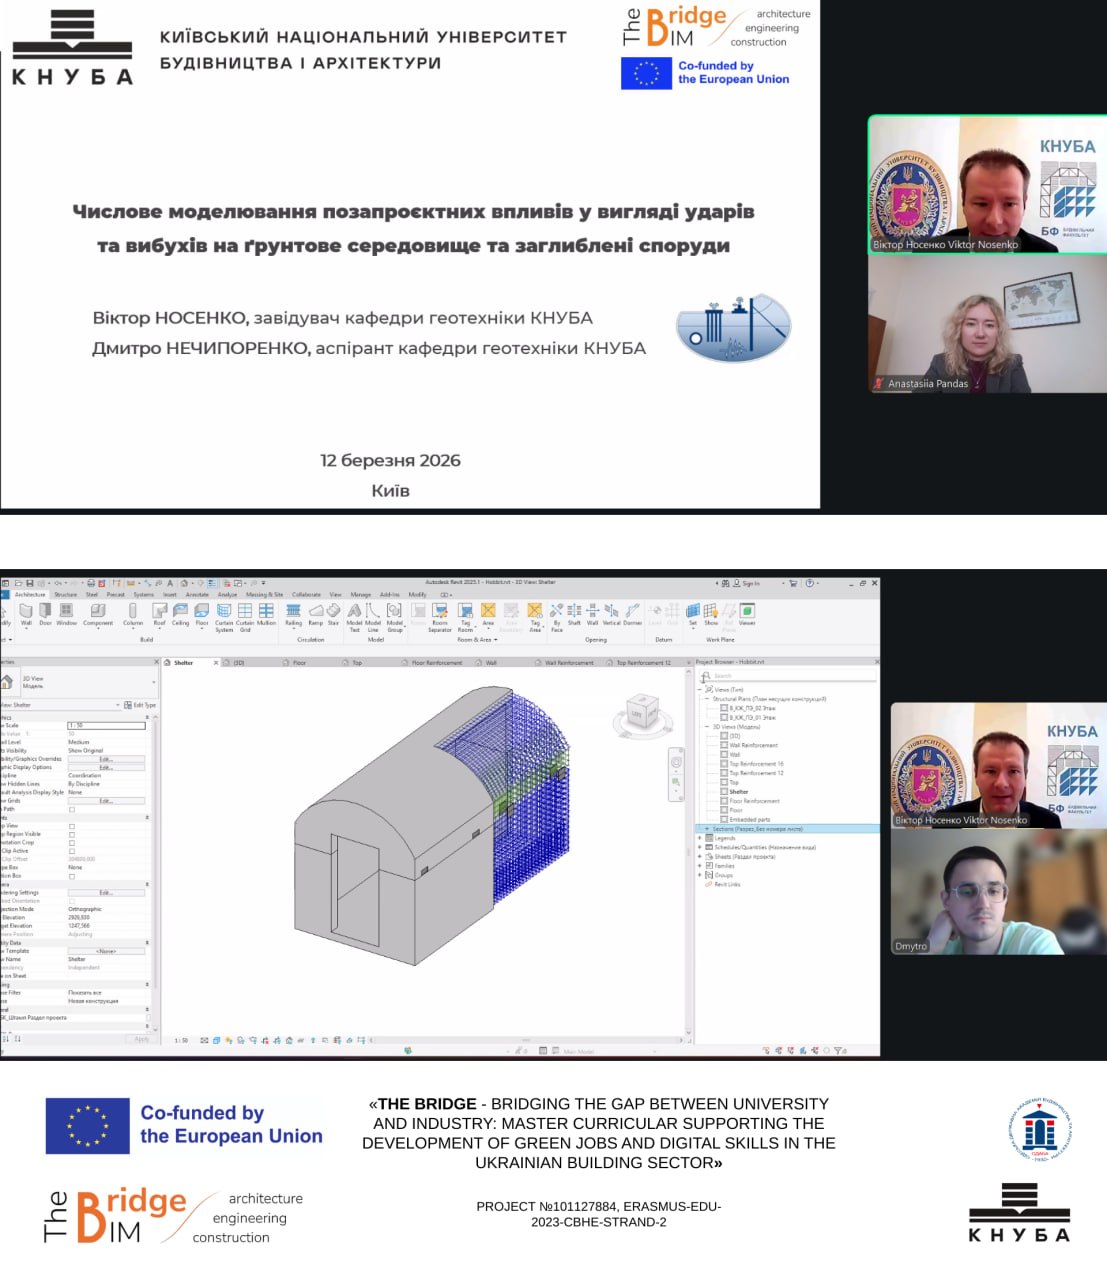The image size is (1107, 1280).
Task: Expand the Families tree node
Action: pos(699,866)
